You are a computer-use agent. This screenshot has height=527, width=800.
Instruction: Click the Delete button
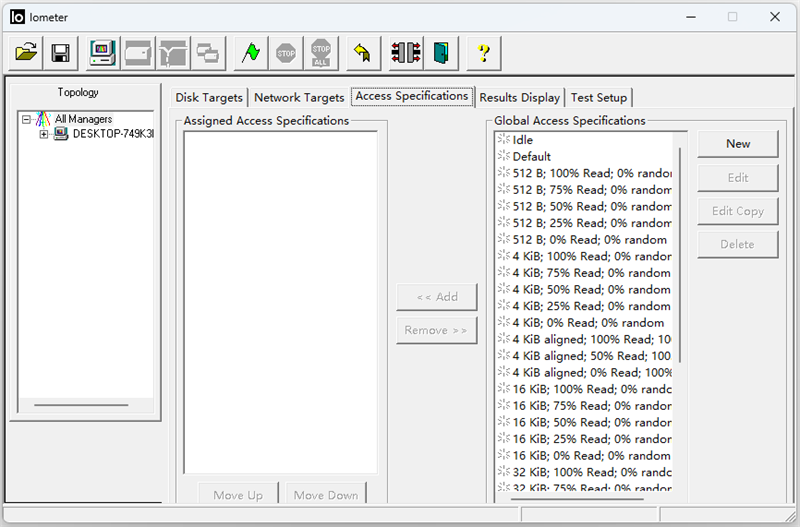pyautogui.click(x=738, y=244)
